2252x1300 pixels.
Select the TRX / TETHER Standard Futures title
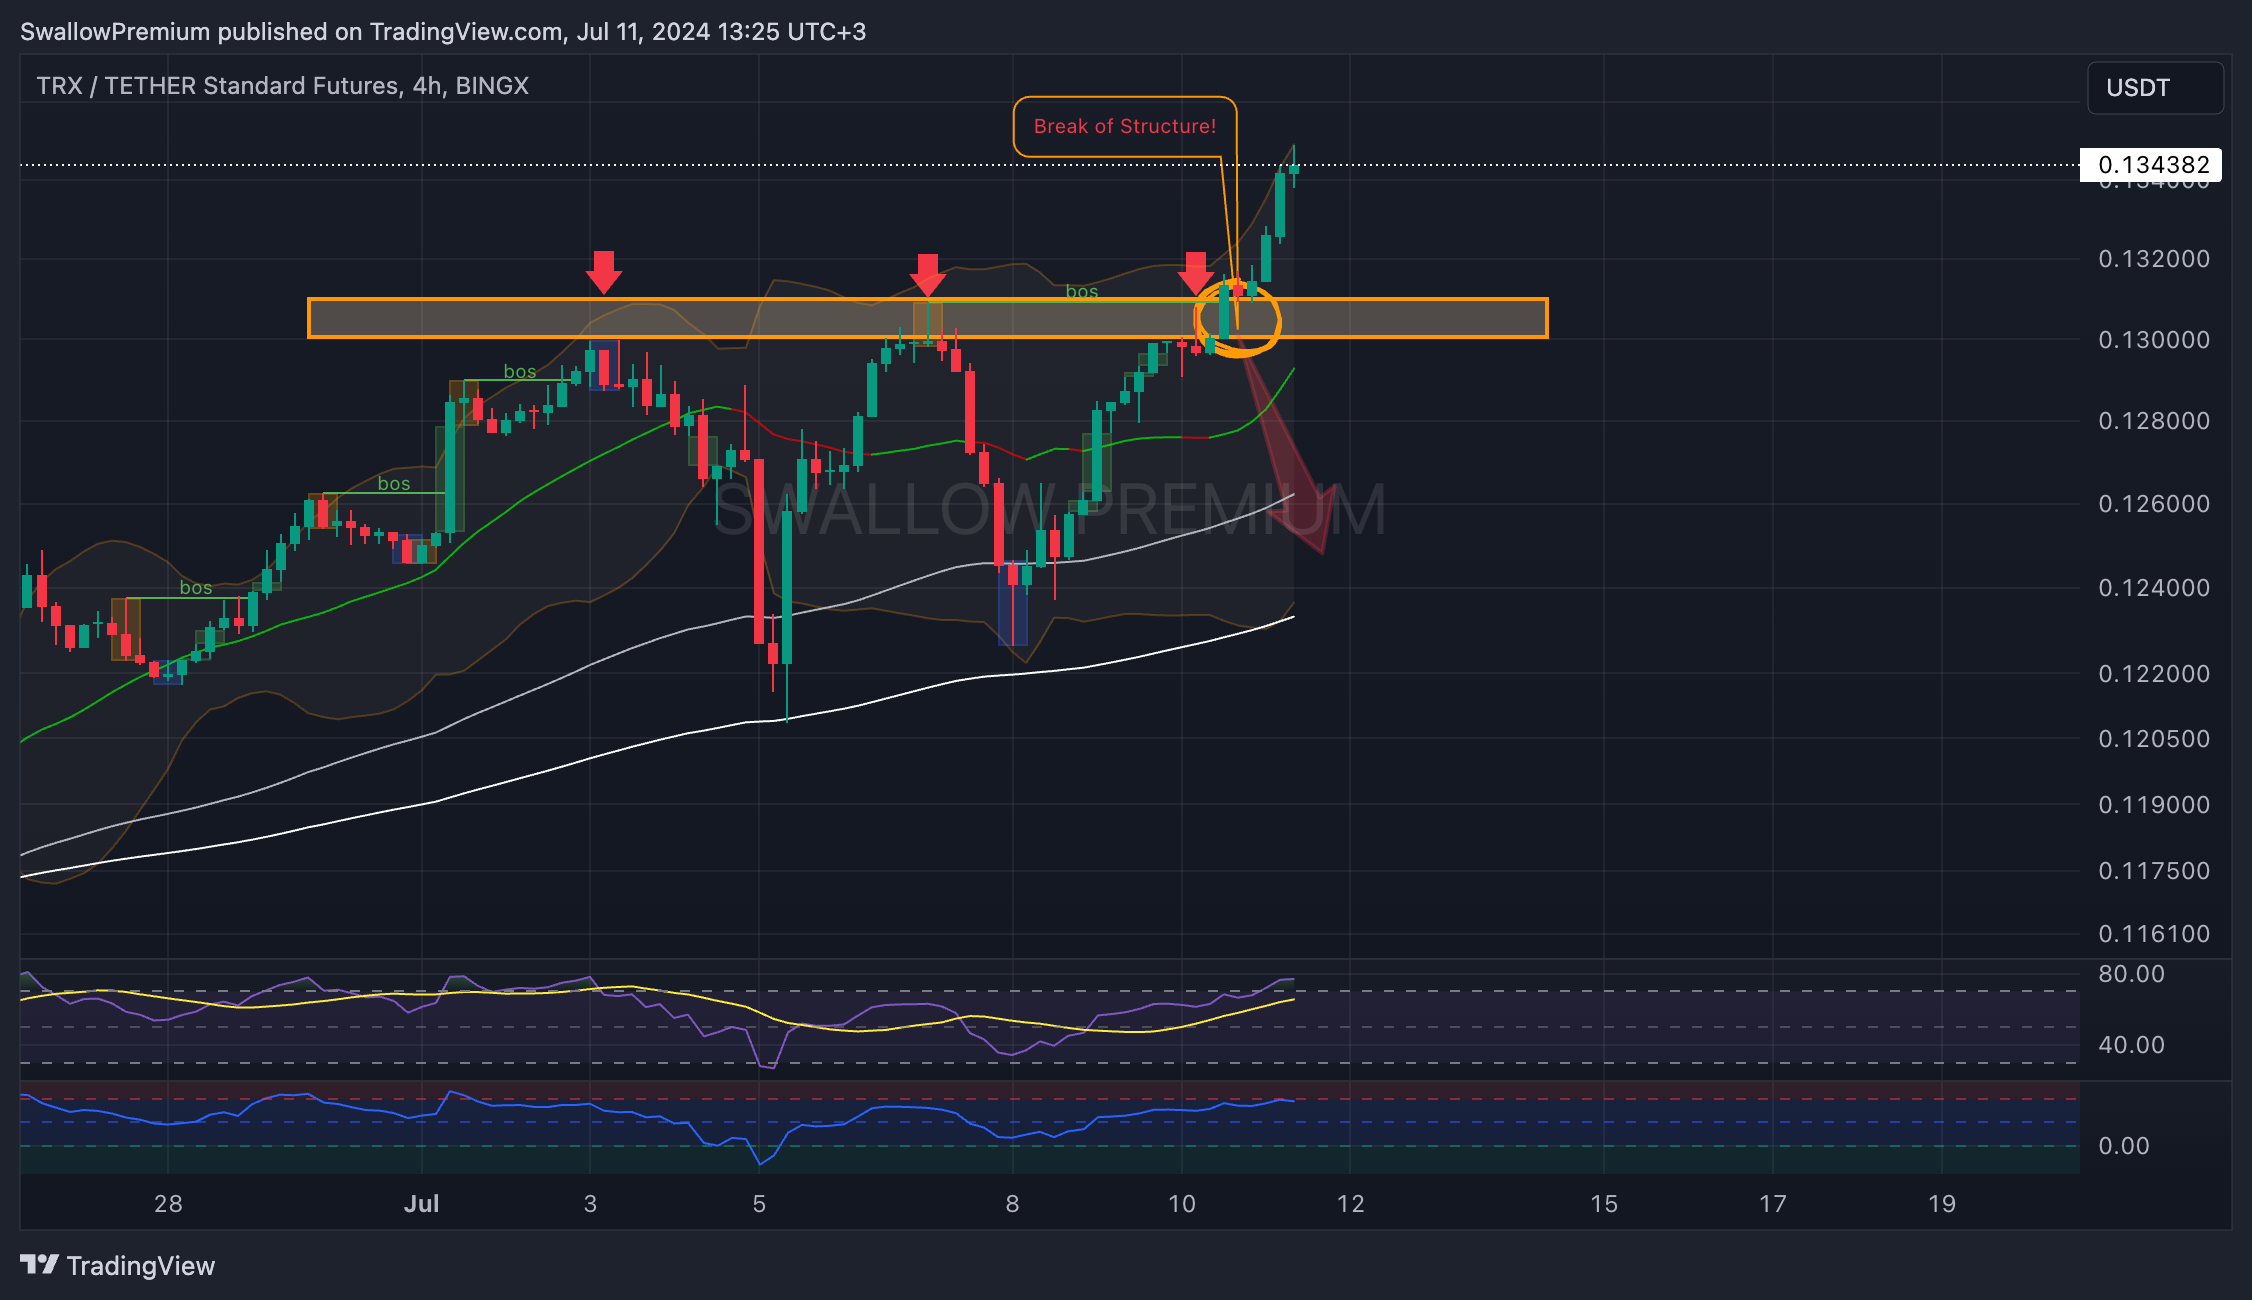coord(283,86)
